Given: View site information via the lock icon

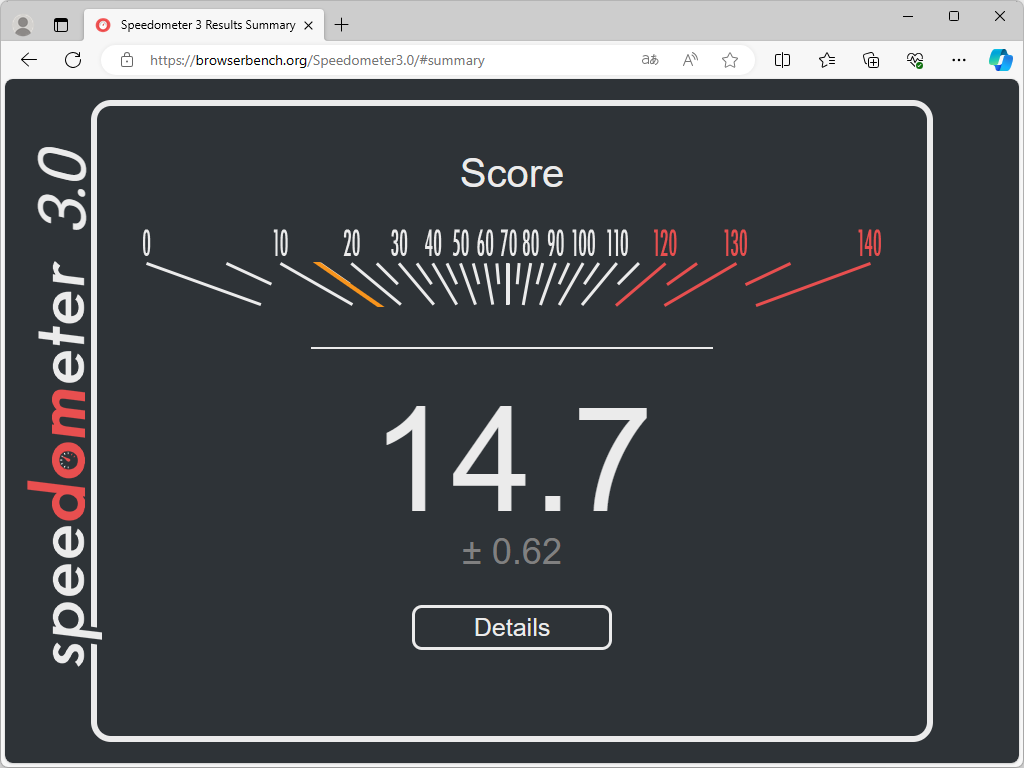Looking at the screenshot, I should click(x=126, y=60).
